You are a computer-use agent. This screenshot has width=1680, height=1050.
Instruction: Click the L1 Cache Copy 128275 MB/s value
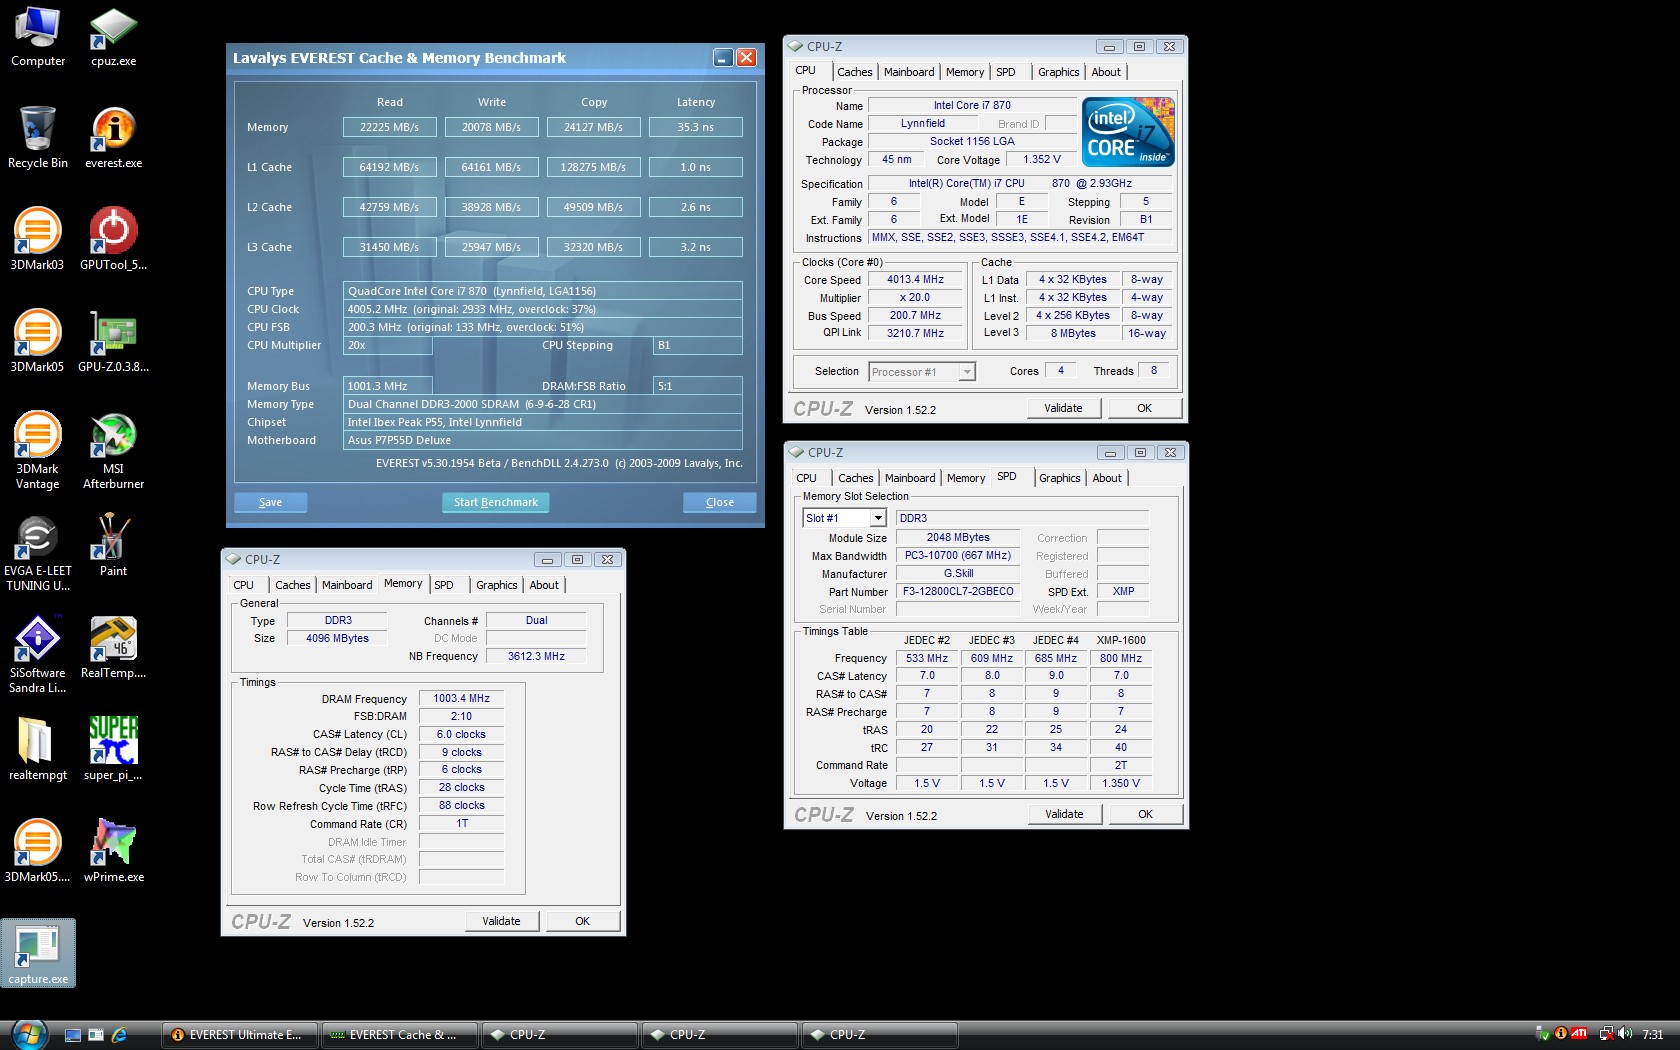(x=593, y=167)
